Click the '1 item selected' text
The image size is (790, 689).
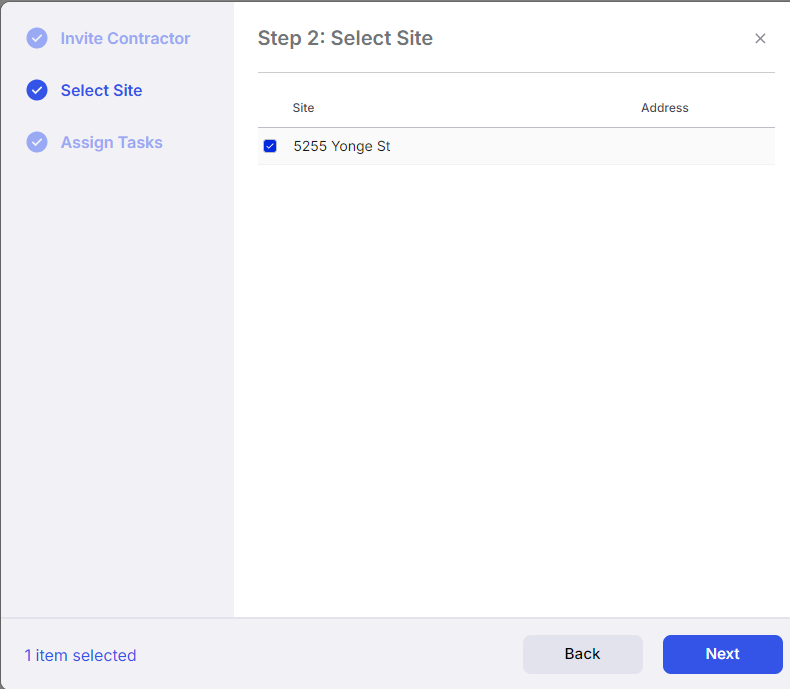point(81,655)
